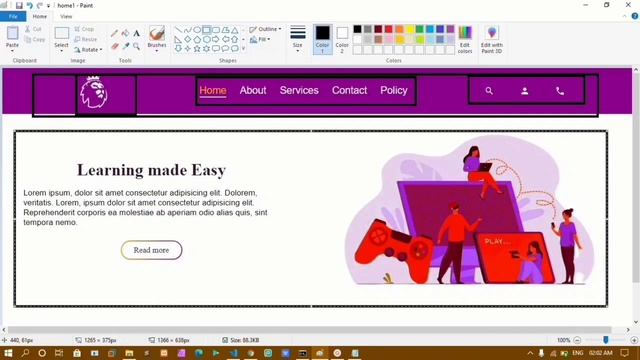Choose the Diamond shape

pyautogui.click(x=187, y=40)
